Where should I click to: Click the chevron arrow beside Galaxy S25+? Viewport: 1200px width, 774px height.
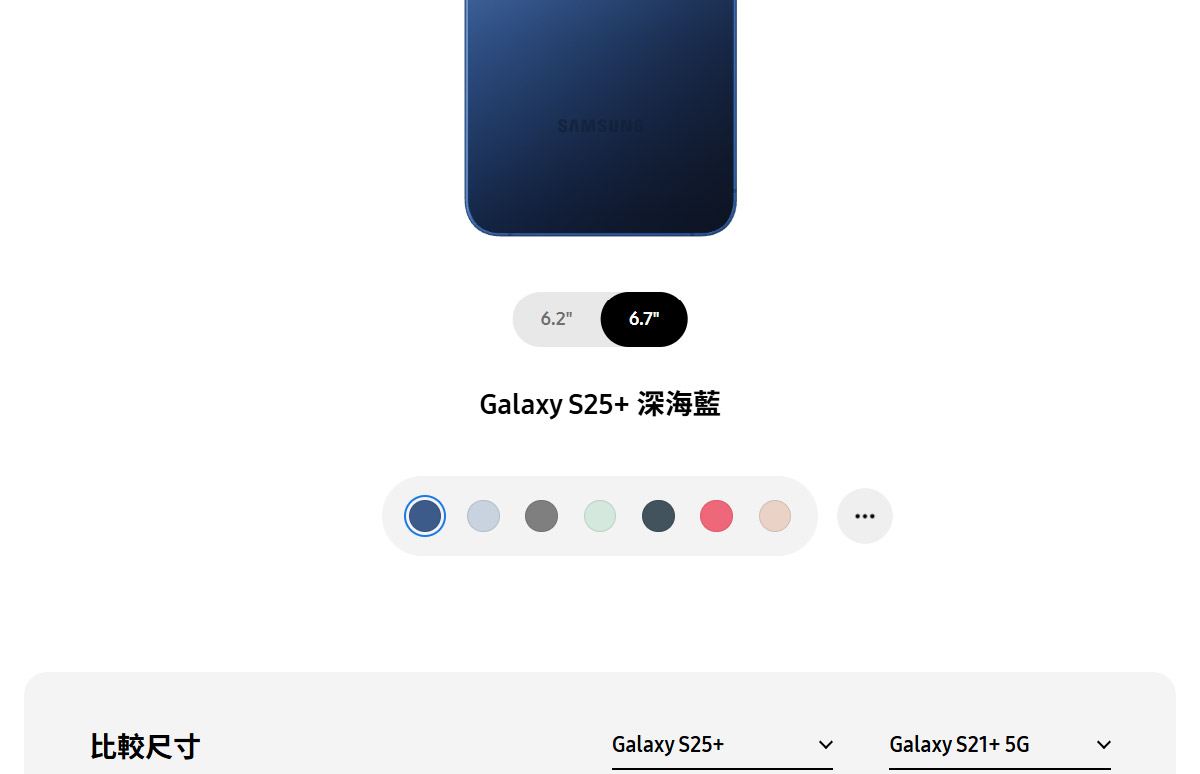pyautogui.click(x=826, y=745)
